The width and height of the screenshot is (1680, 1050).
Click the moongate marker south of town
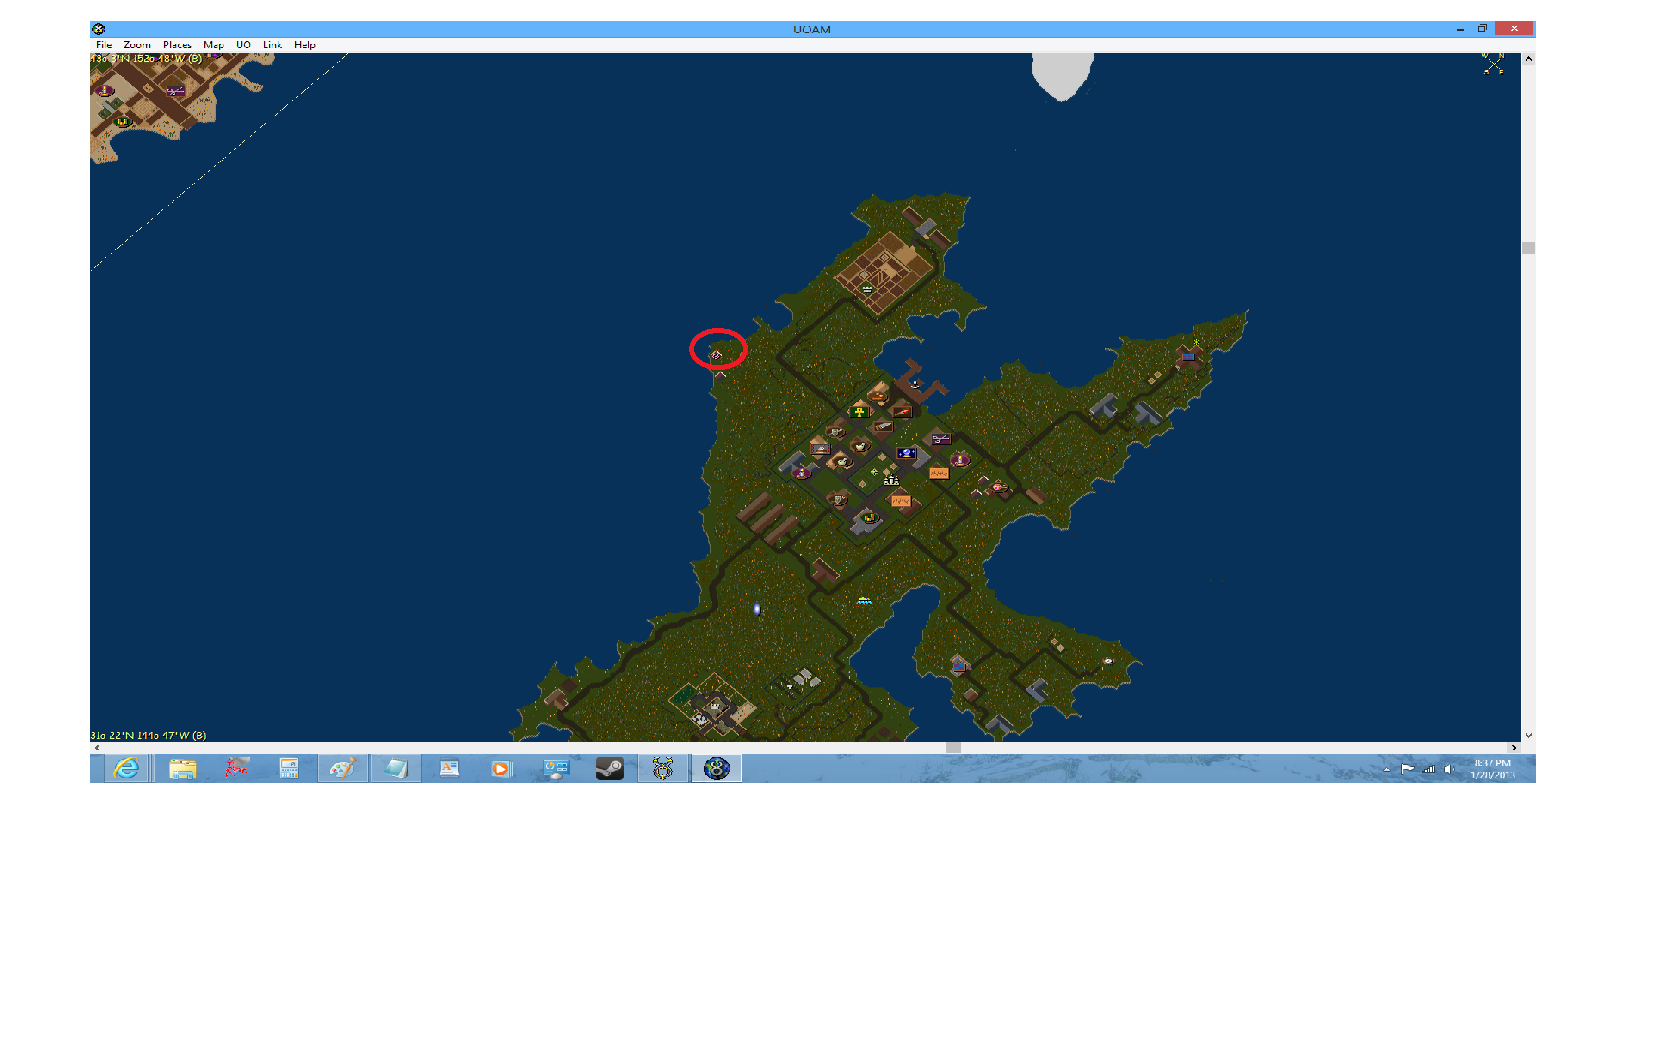pyautogui.click(x=757, y=608)
